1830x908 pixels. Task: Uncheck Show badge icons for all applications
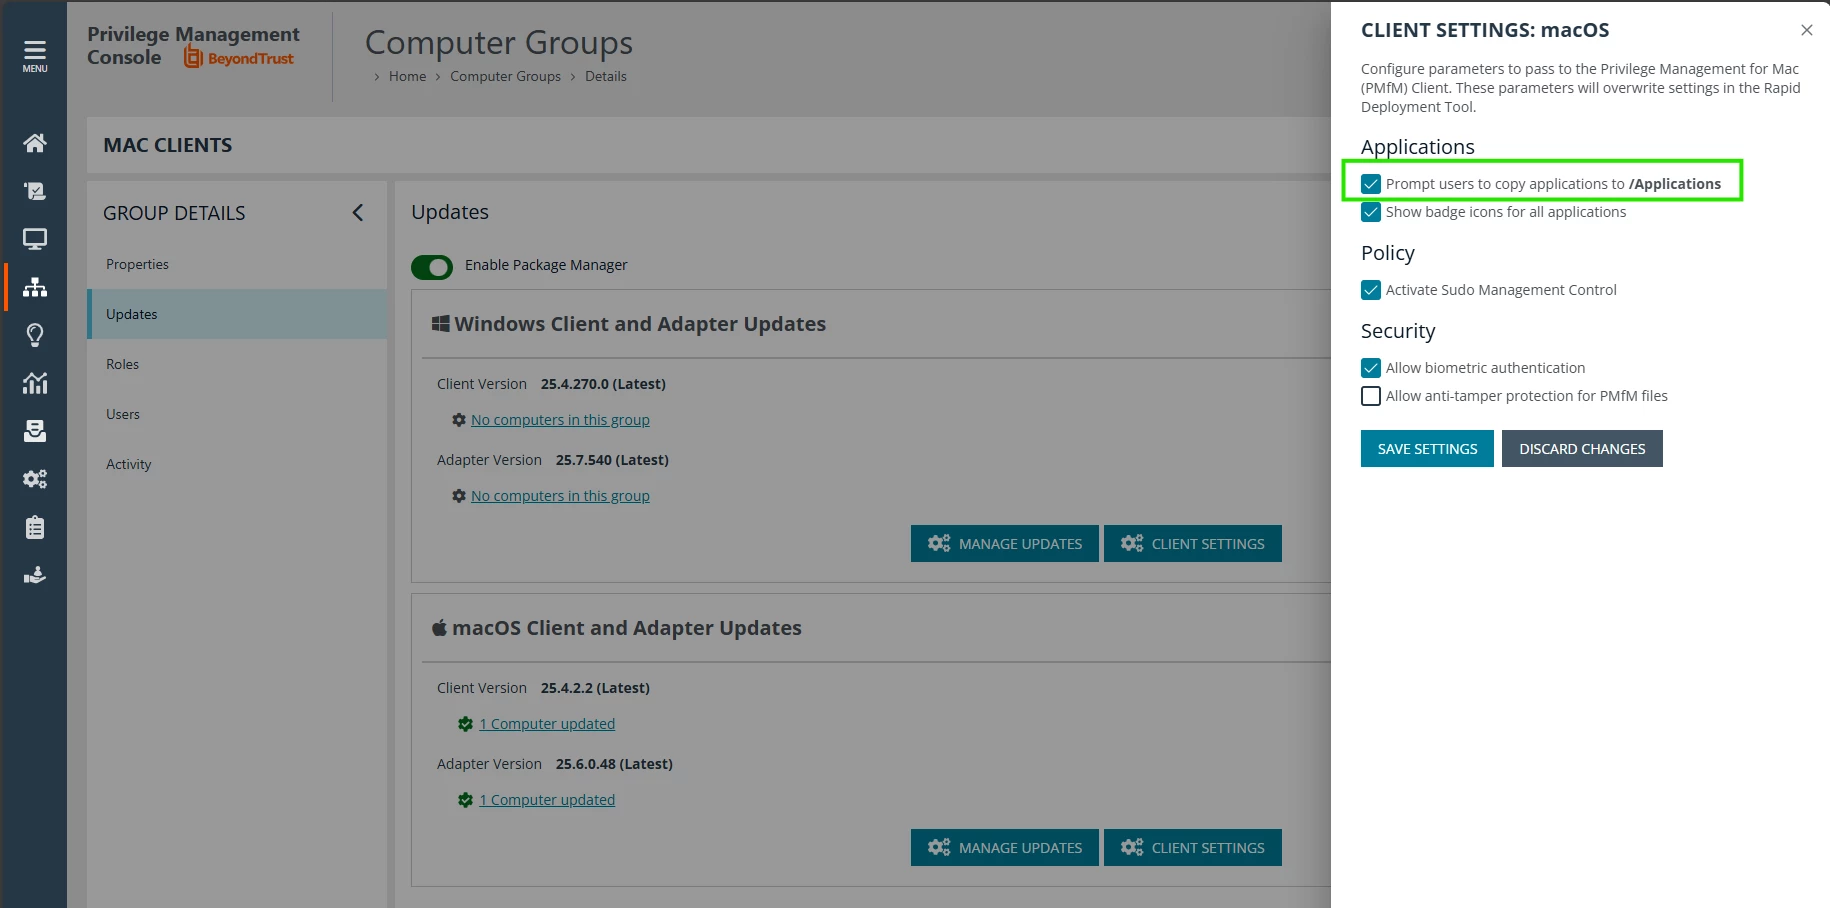[1371, 212]
